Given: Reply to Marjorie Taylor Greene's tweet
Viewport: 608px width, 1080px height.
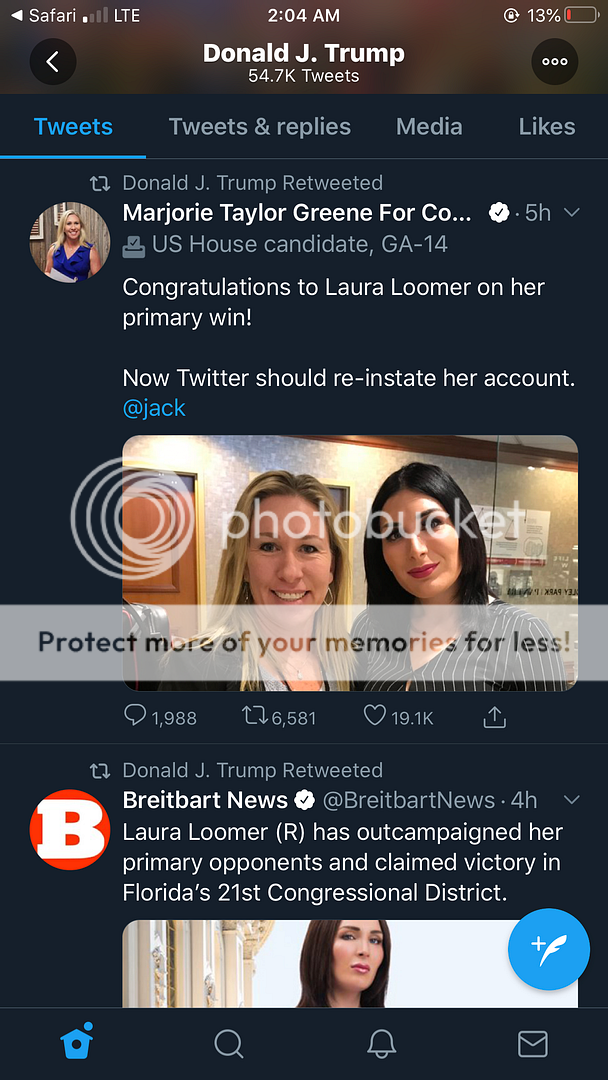Looking at the screenshot, I should point(136,716).
